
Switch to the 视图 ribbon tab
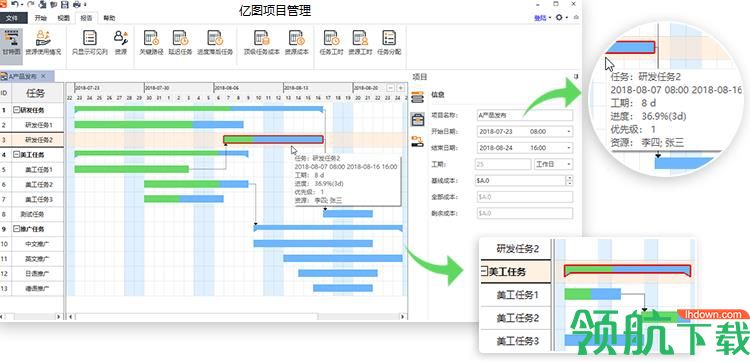64,18
